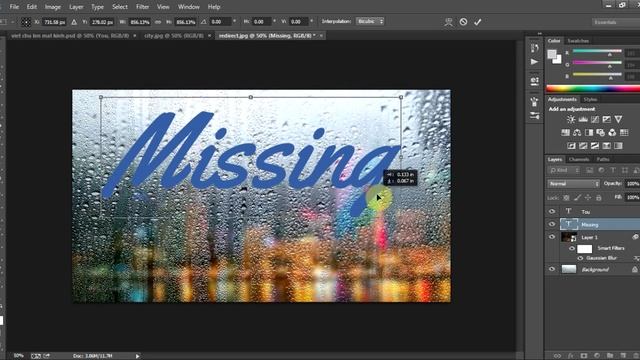
Task: Add a Channel Mixer adjustment
Action: (x=612, y=133)
